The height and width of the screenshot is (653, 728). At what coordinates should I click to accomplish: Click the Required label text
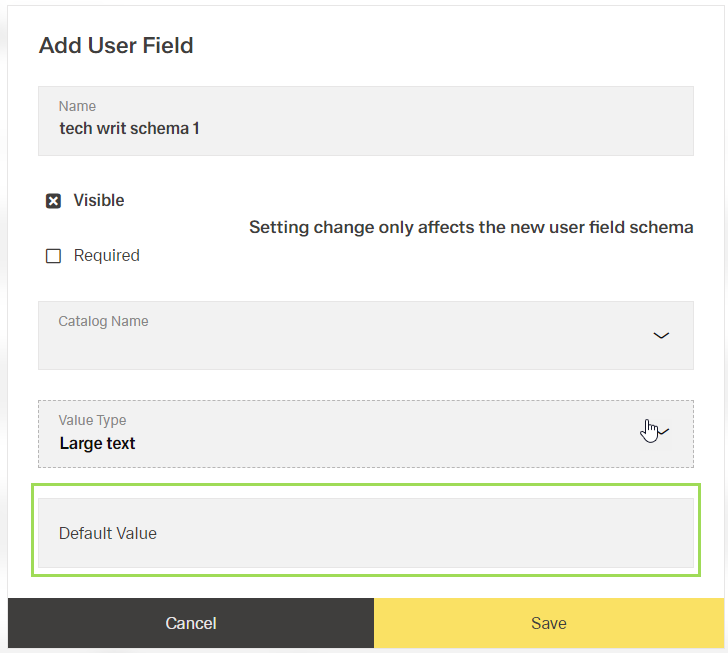[x=106, y=256]
